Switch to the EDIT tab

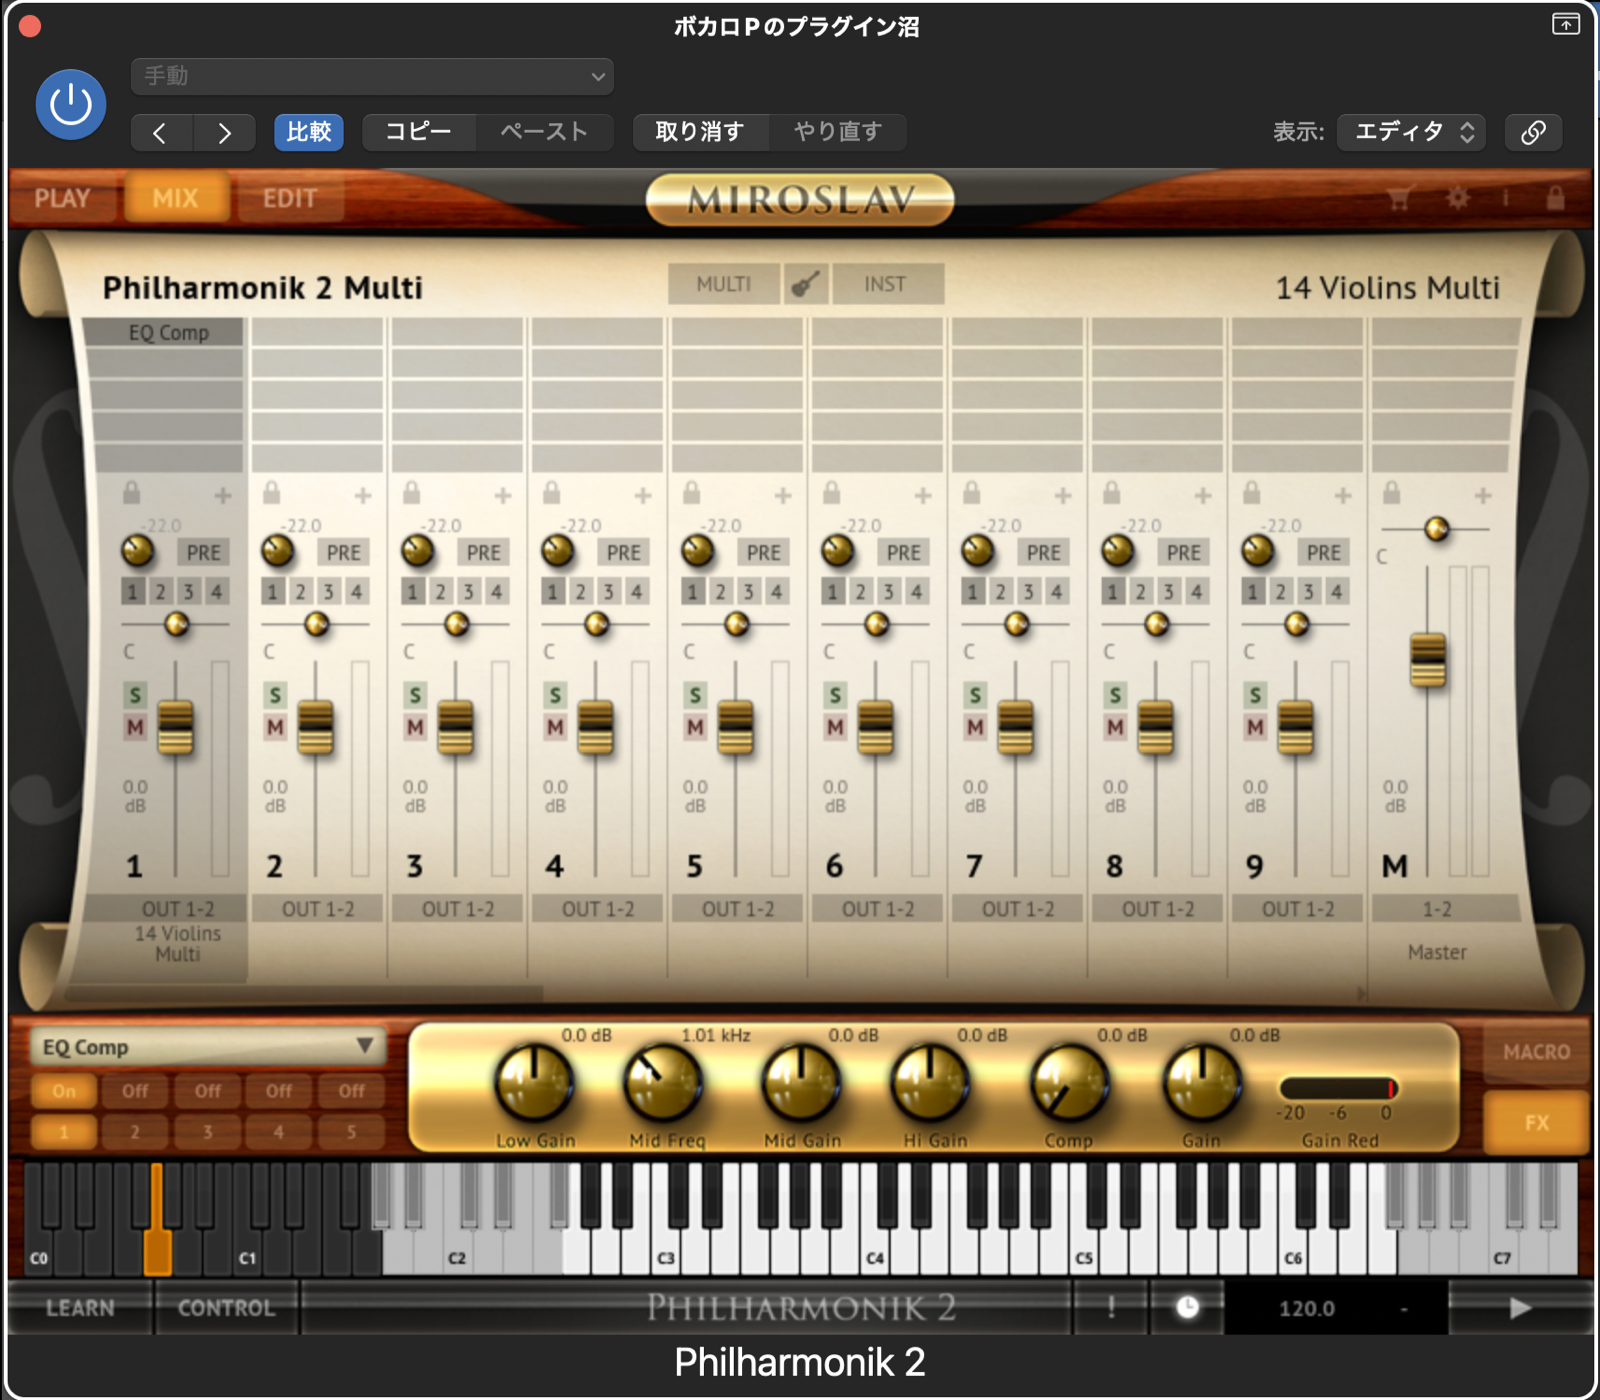pyautogui.click(x=290, y=198)
